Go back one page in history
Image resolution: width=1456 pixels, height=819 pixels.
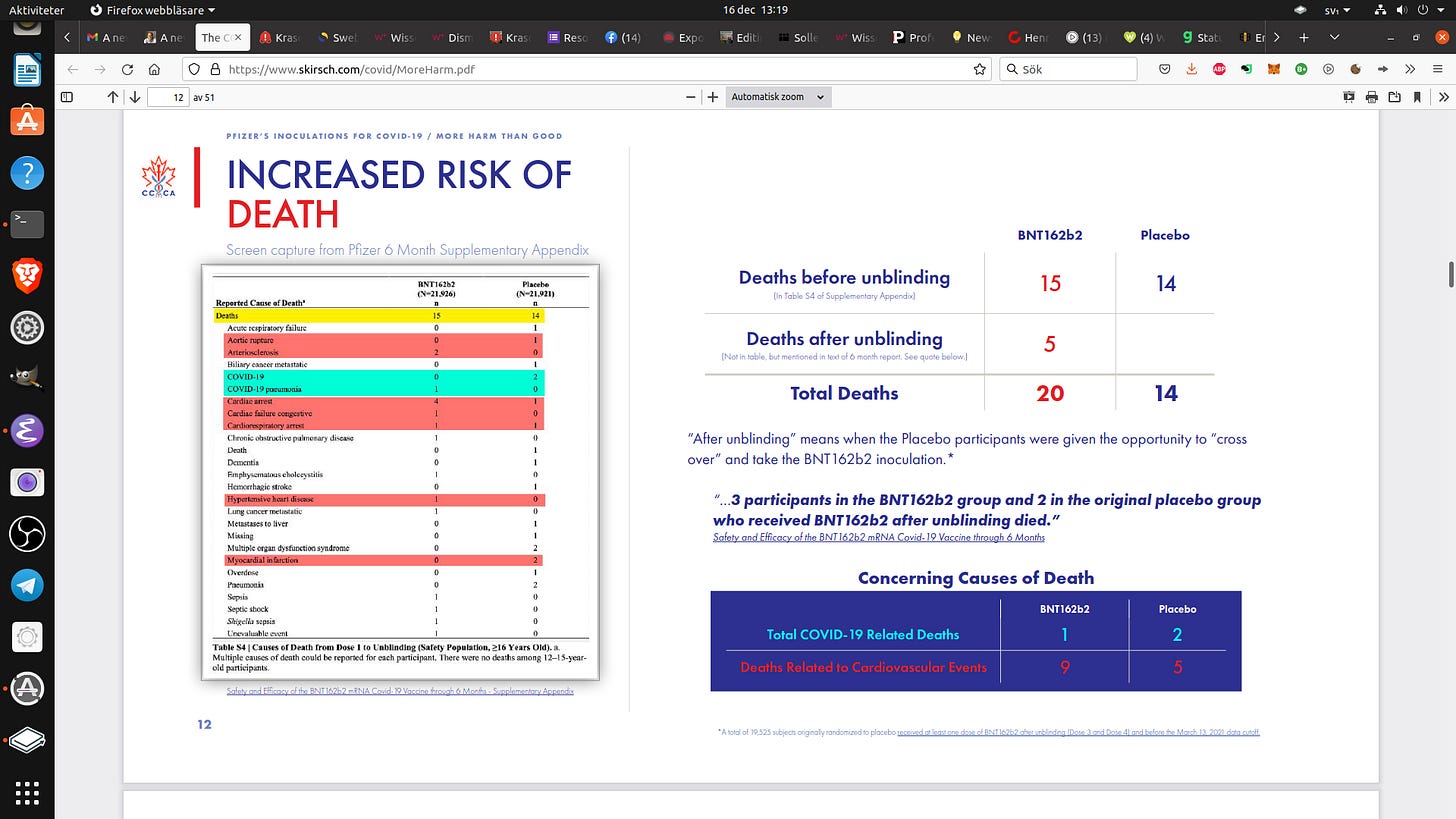pyautogui.click(x=72, y=69)
